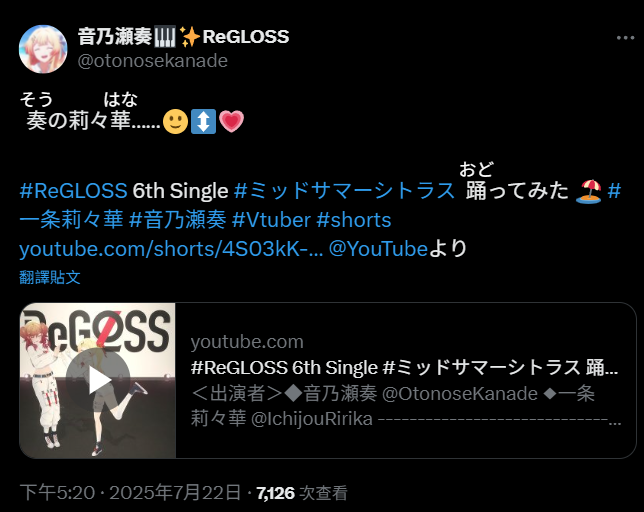The image size is (644, 512).
Task: Open the #ReGLOSS hashtag in tweet text
Action: pos(74,191)
